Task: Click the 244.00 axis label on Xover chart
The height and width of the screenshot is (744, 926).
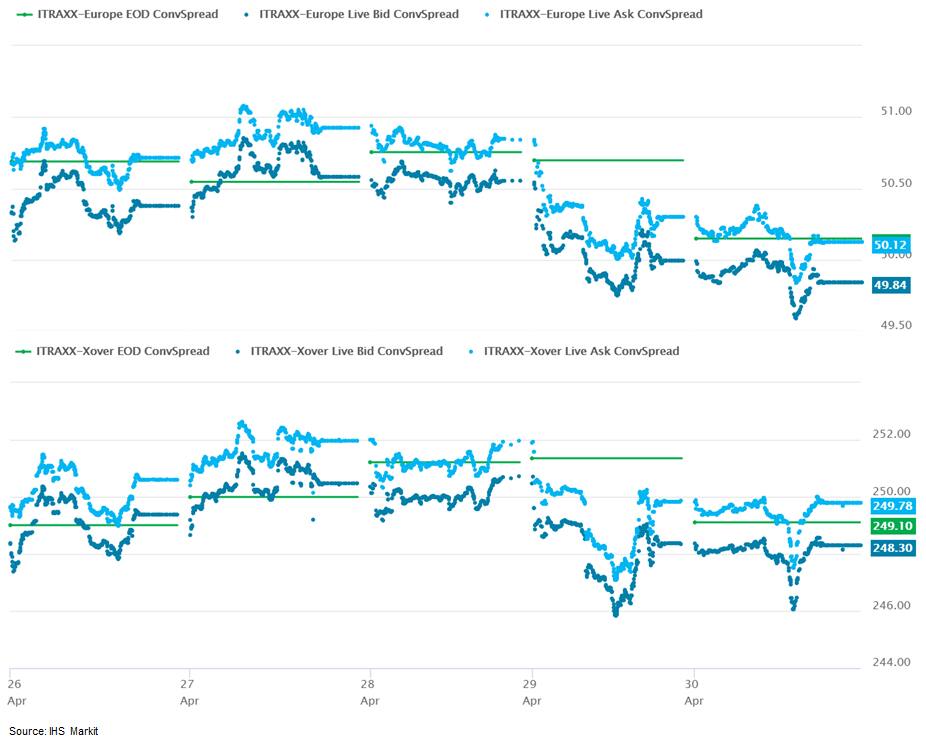Action: point(892,662)
